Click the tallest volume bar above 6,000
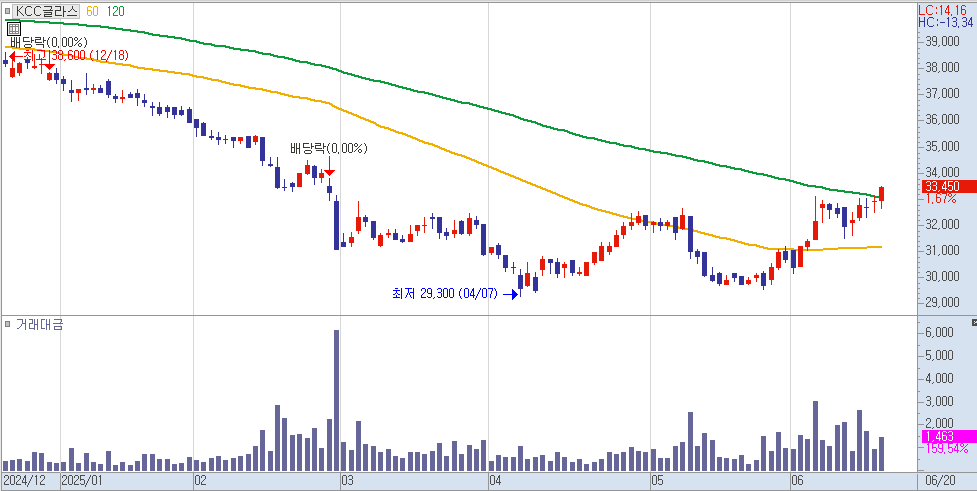The image size is (977, 491). point(336,401)
